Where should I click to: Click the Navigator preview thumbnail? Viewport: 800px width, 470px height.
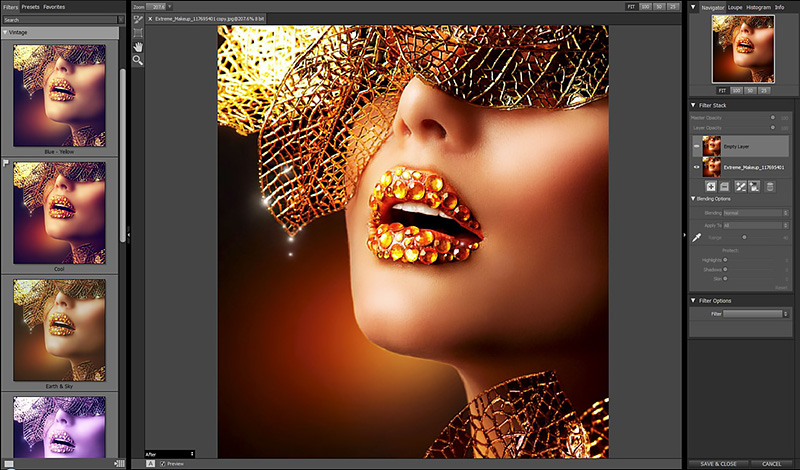[x=743, y=48]
